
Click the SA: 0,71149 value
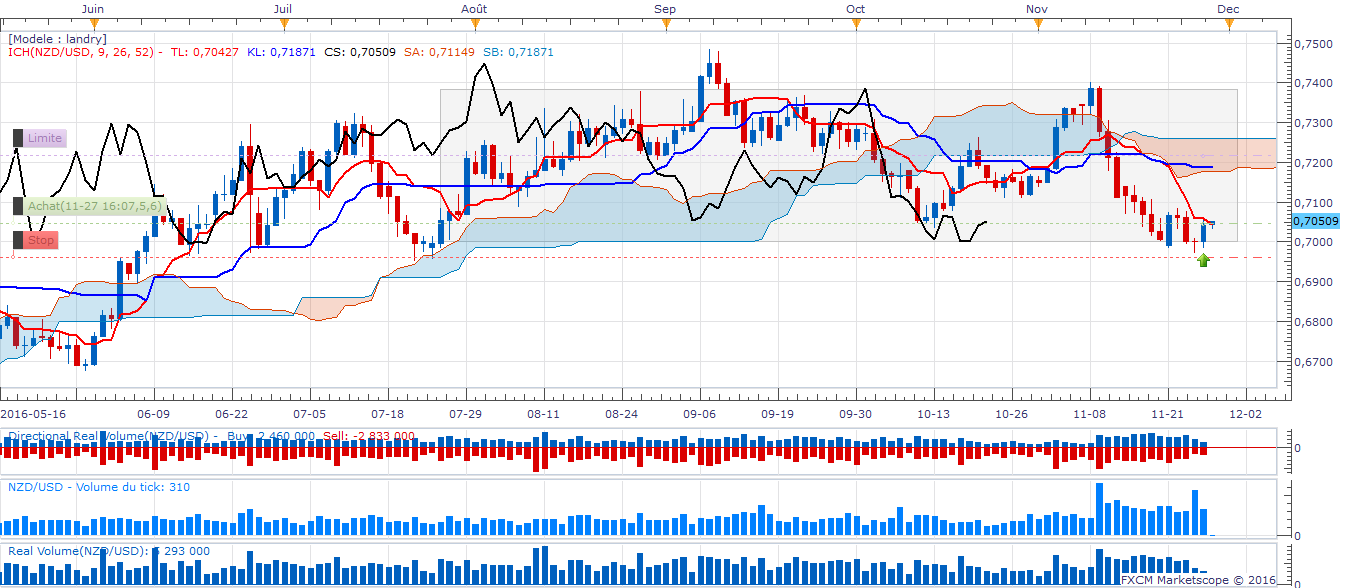pos(439,51)
